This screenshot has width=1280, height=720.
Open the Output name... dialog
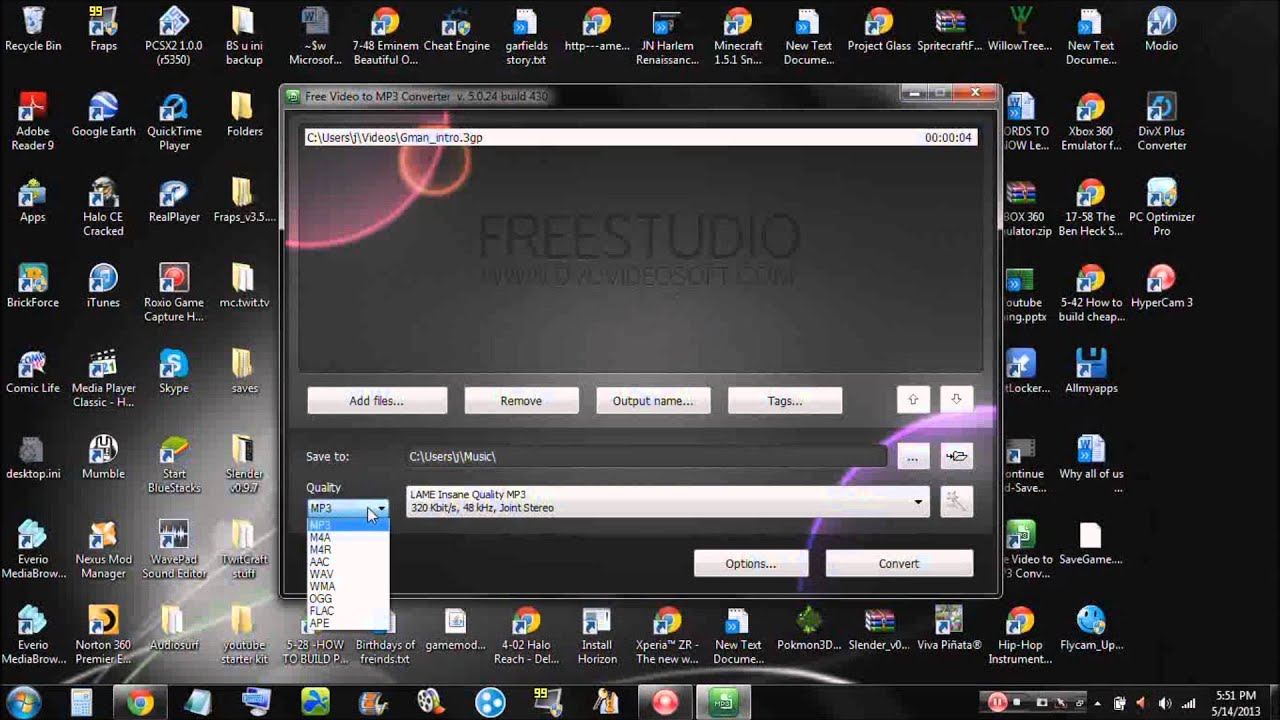pyautogui.click(x=653, y=401)
